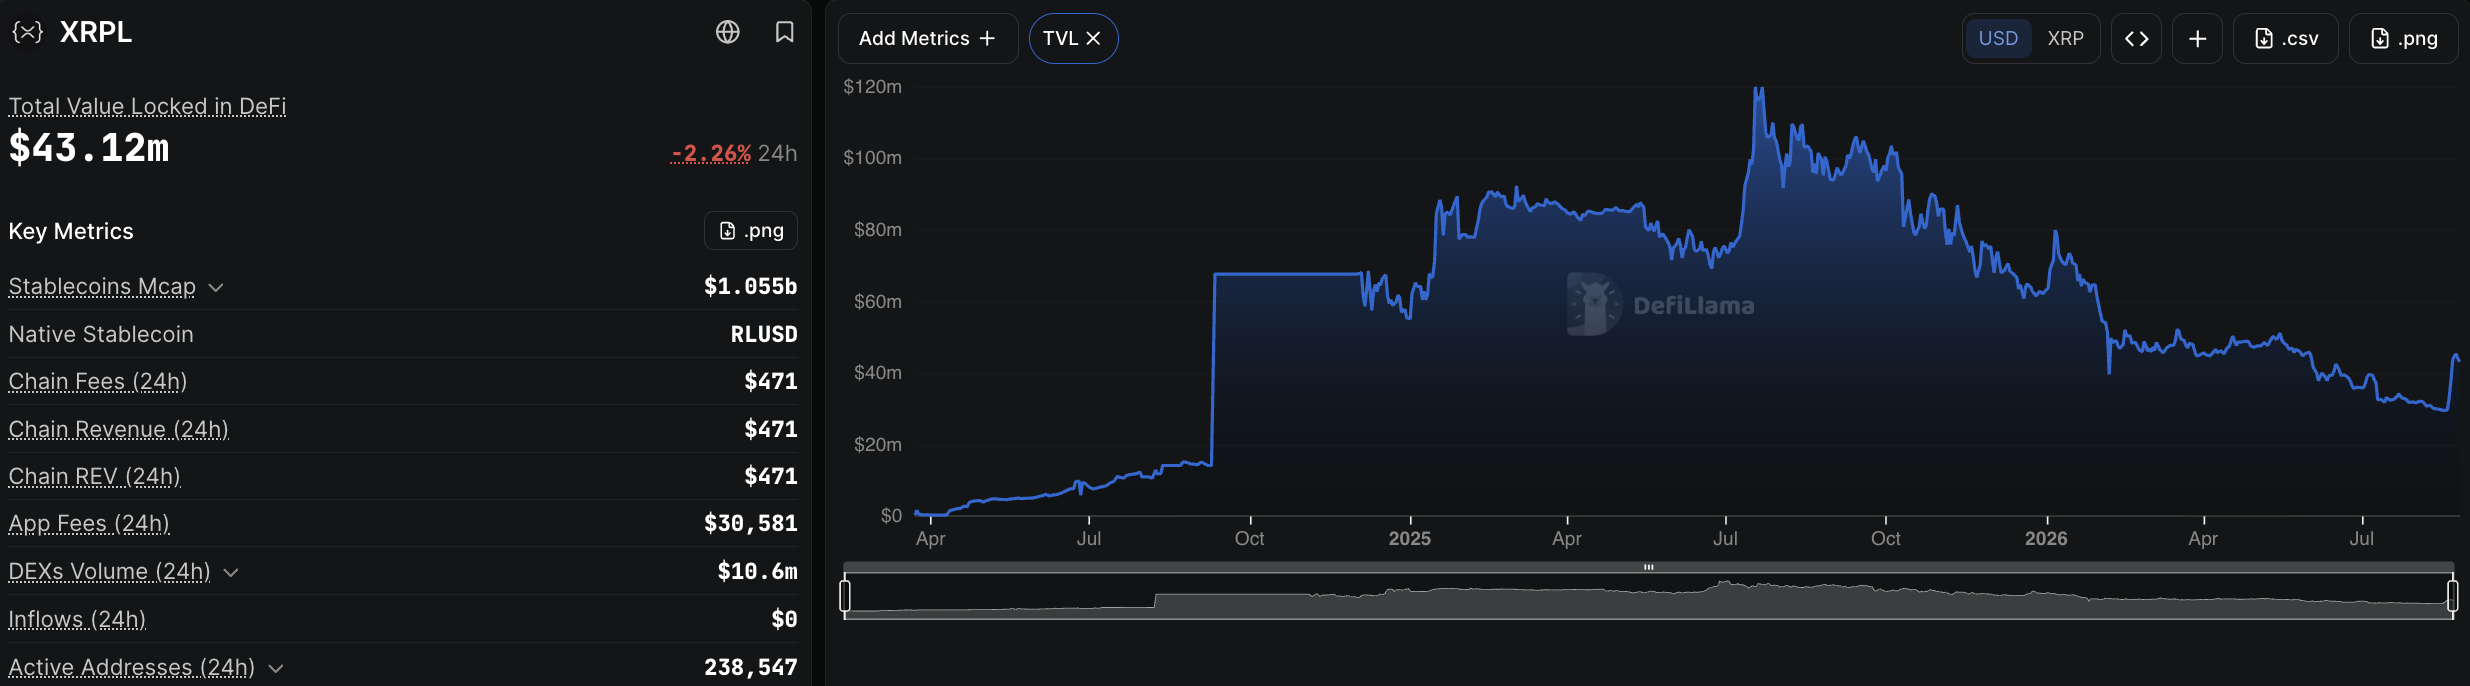Expand the Stablecoins Mcap row
The image size is (2470, 686).
(x=216, y=288)
